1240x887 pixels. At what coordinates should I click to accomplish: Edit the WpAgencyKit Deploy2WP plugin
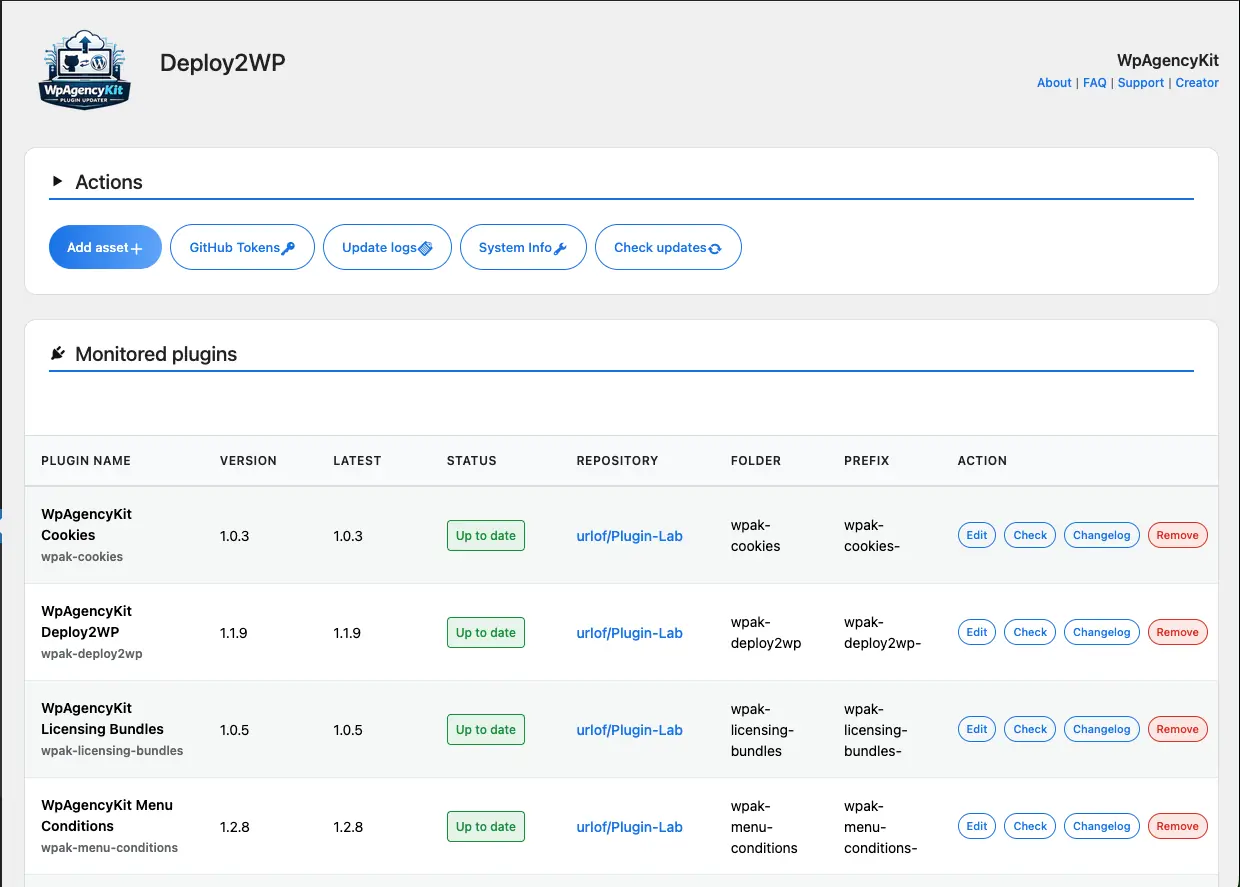click(977, 632)
